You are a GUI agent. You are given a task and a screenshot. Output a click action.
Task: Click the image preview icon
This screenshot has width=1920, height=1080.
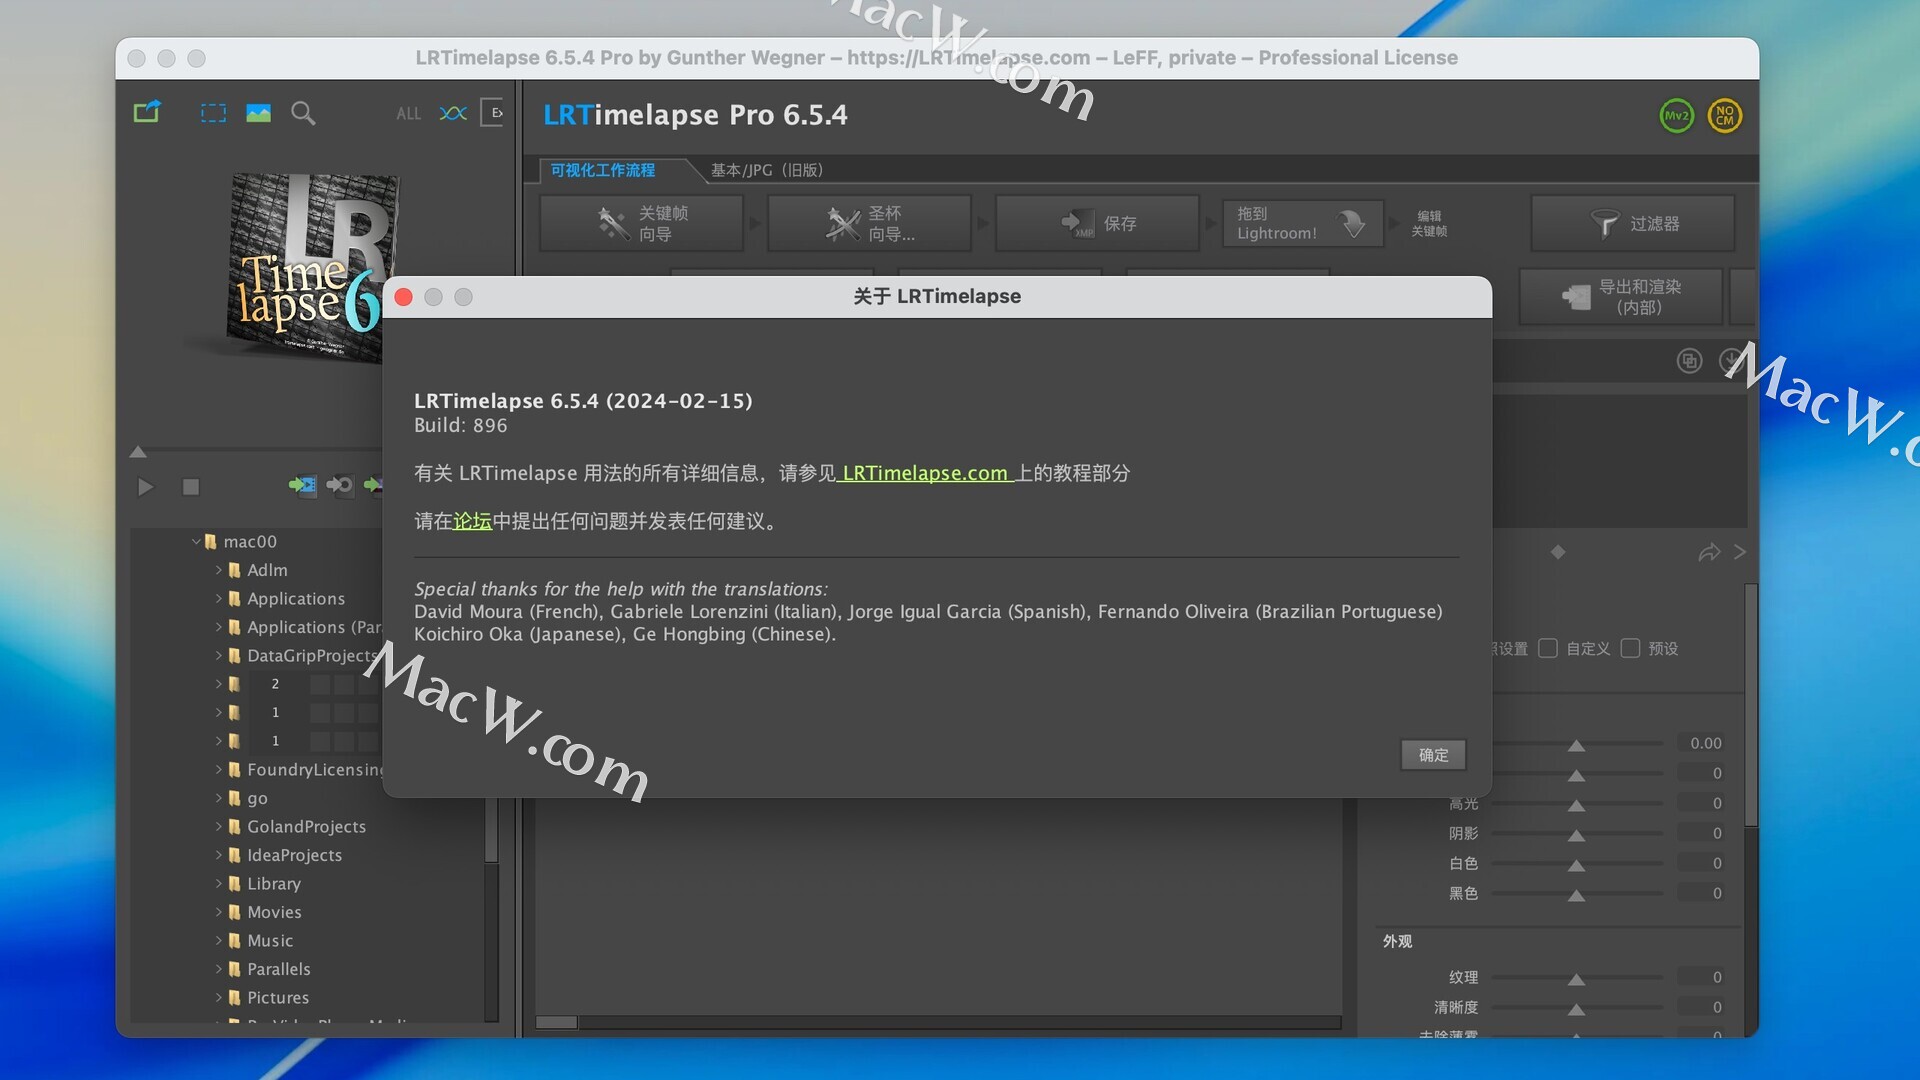pos(258,113)
